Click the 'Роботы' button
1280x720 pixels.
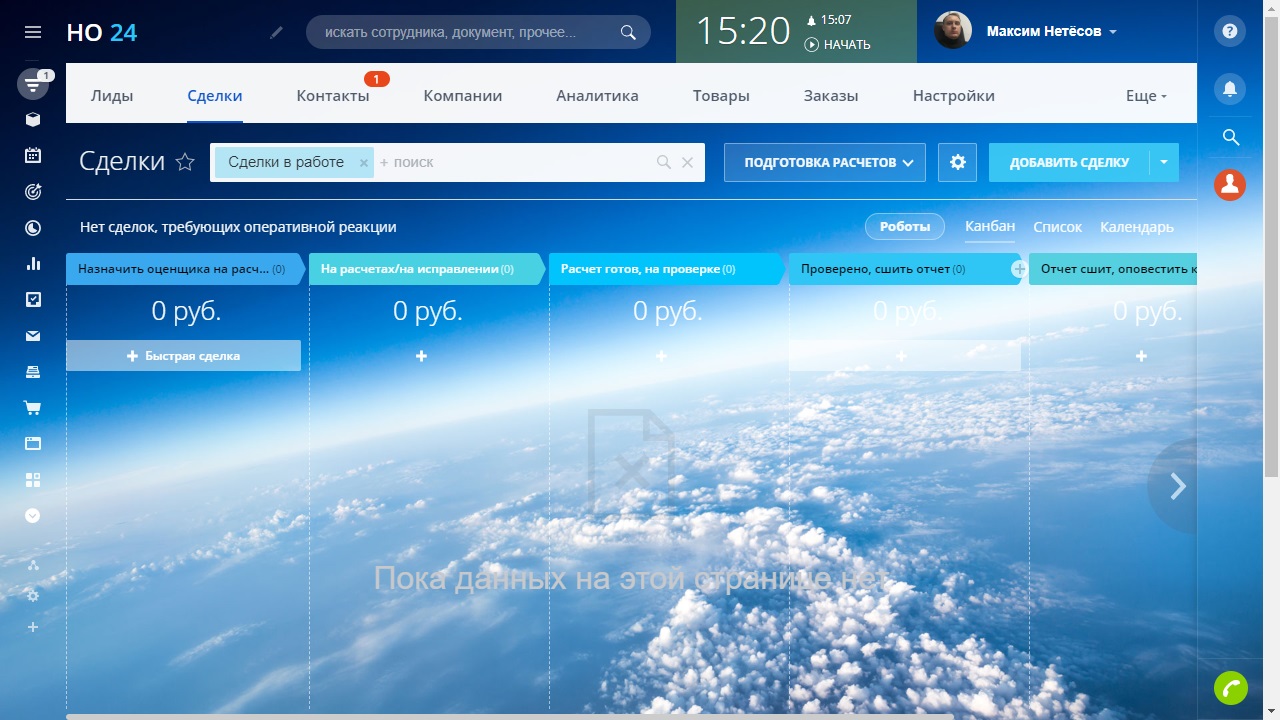pos(905,227)
